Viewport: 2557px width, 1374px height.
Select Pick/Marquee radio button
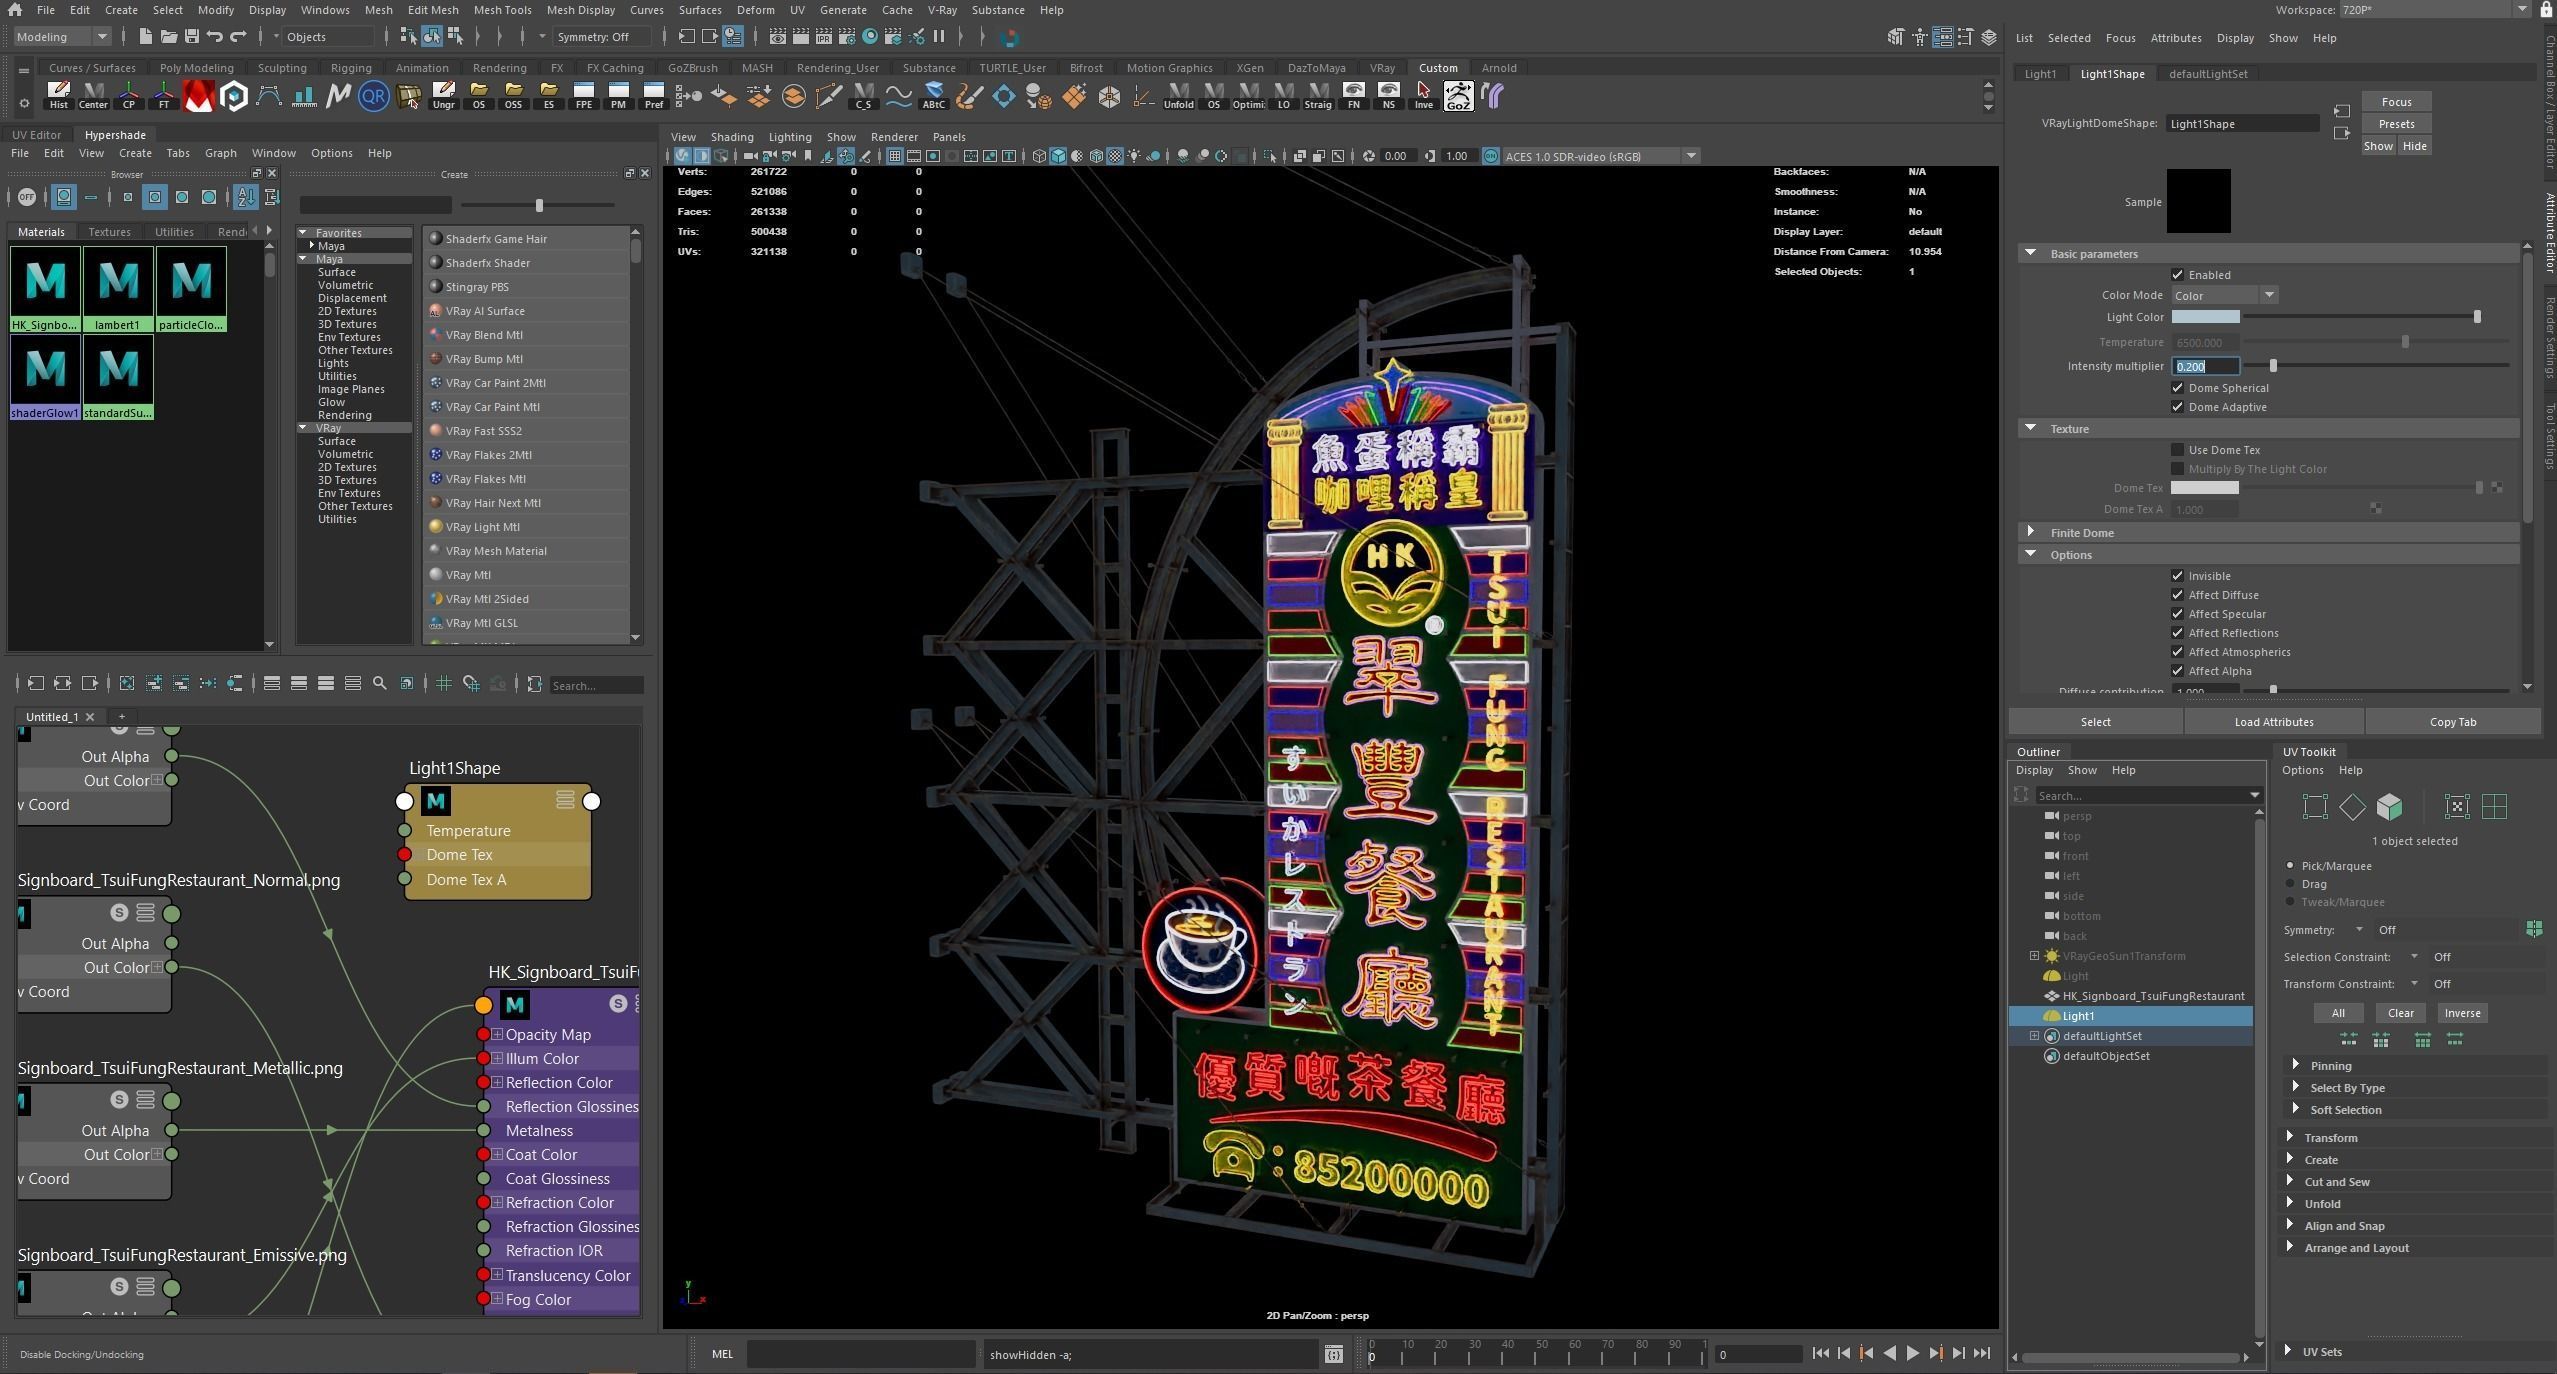coord(2290,866)
